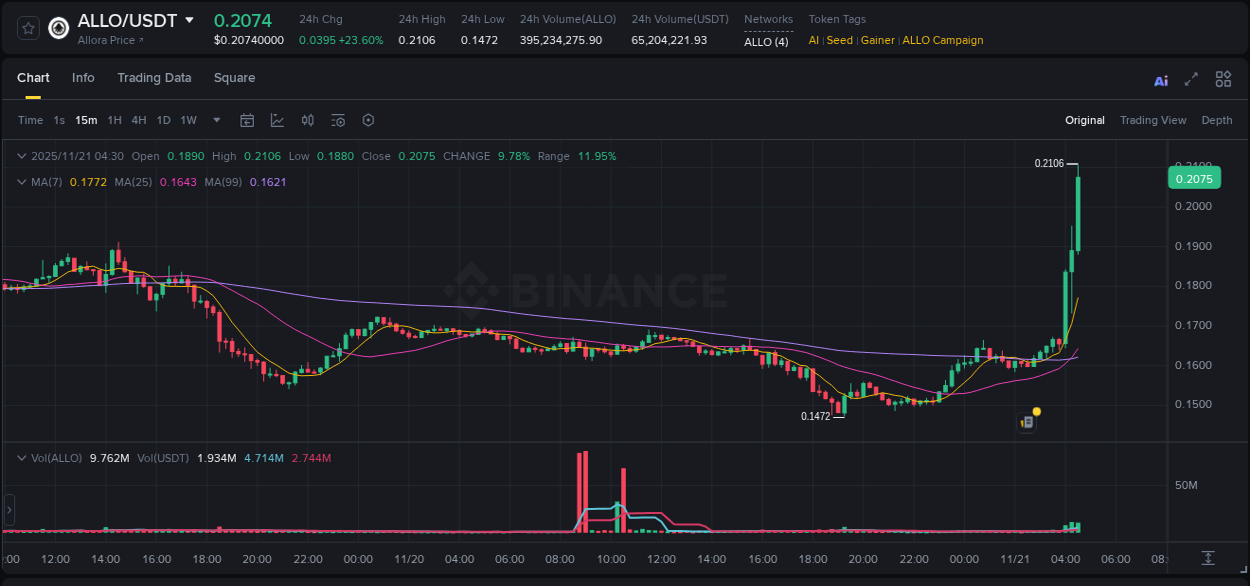
Task: Open the AI chart analysis tool
Action: [x=1160, y=78]
